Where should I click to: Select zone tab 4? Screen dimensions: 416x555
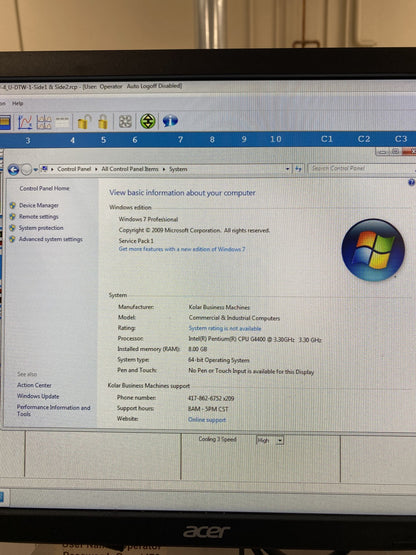point(73,140)
